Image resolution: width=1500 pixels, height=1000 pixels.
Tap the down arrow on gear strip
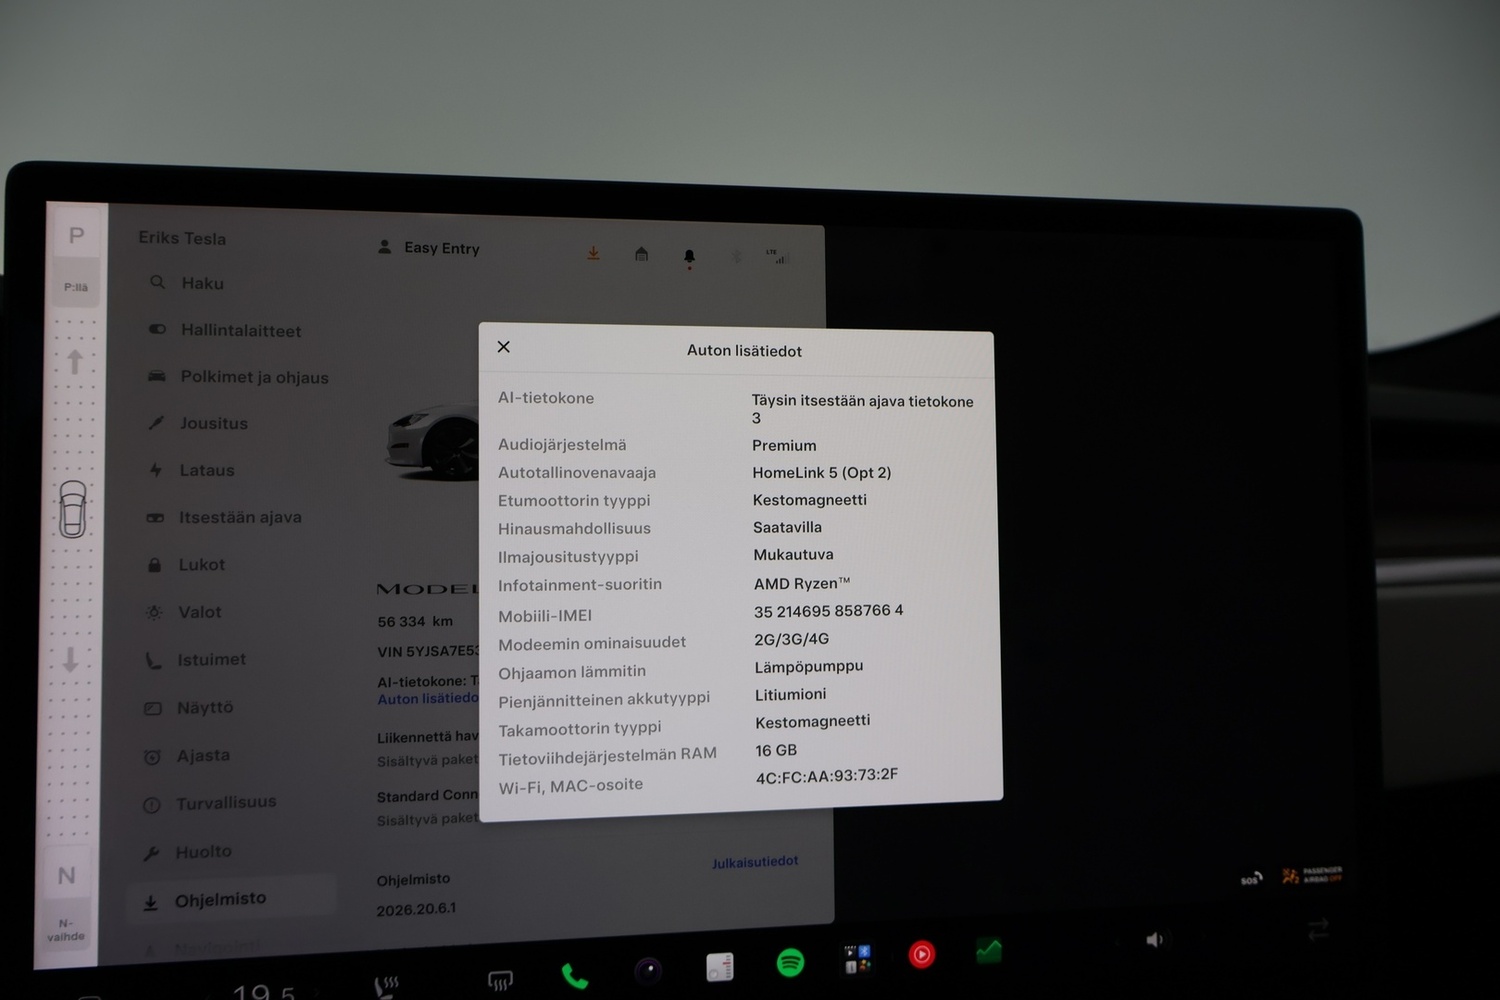click(70, 659)
